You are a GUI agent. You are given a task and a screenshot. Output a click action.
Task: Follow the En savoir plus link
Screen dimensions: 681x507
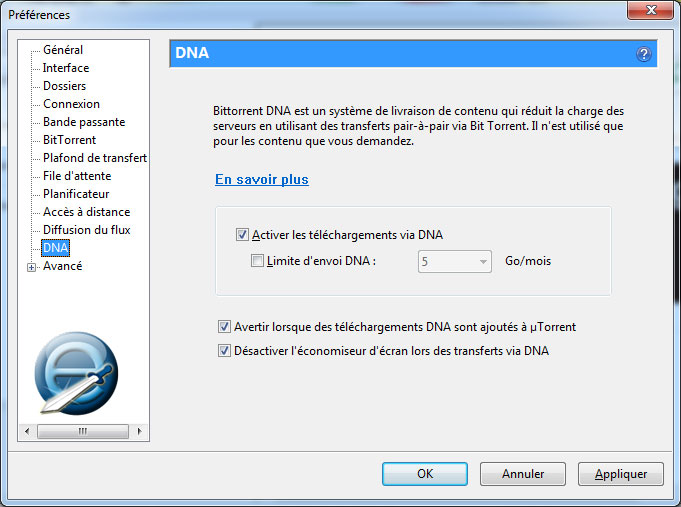pyautogui.click(x=262, y=179)
